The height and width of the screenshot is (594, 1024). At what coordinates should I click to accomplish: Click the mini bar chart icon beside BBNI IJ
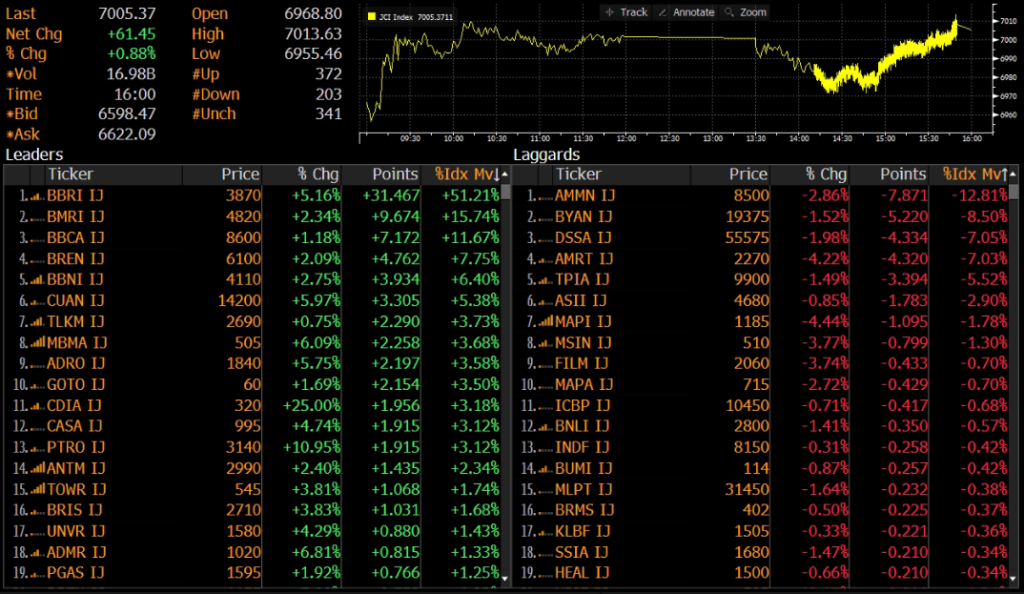pyautogui.click(x=37, y=279)
